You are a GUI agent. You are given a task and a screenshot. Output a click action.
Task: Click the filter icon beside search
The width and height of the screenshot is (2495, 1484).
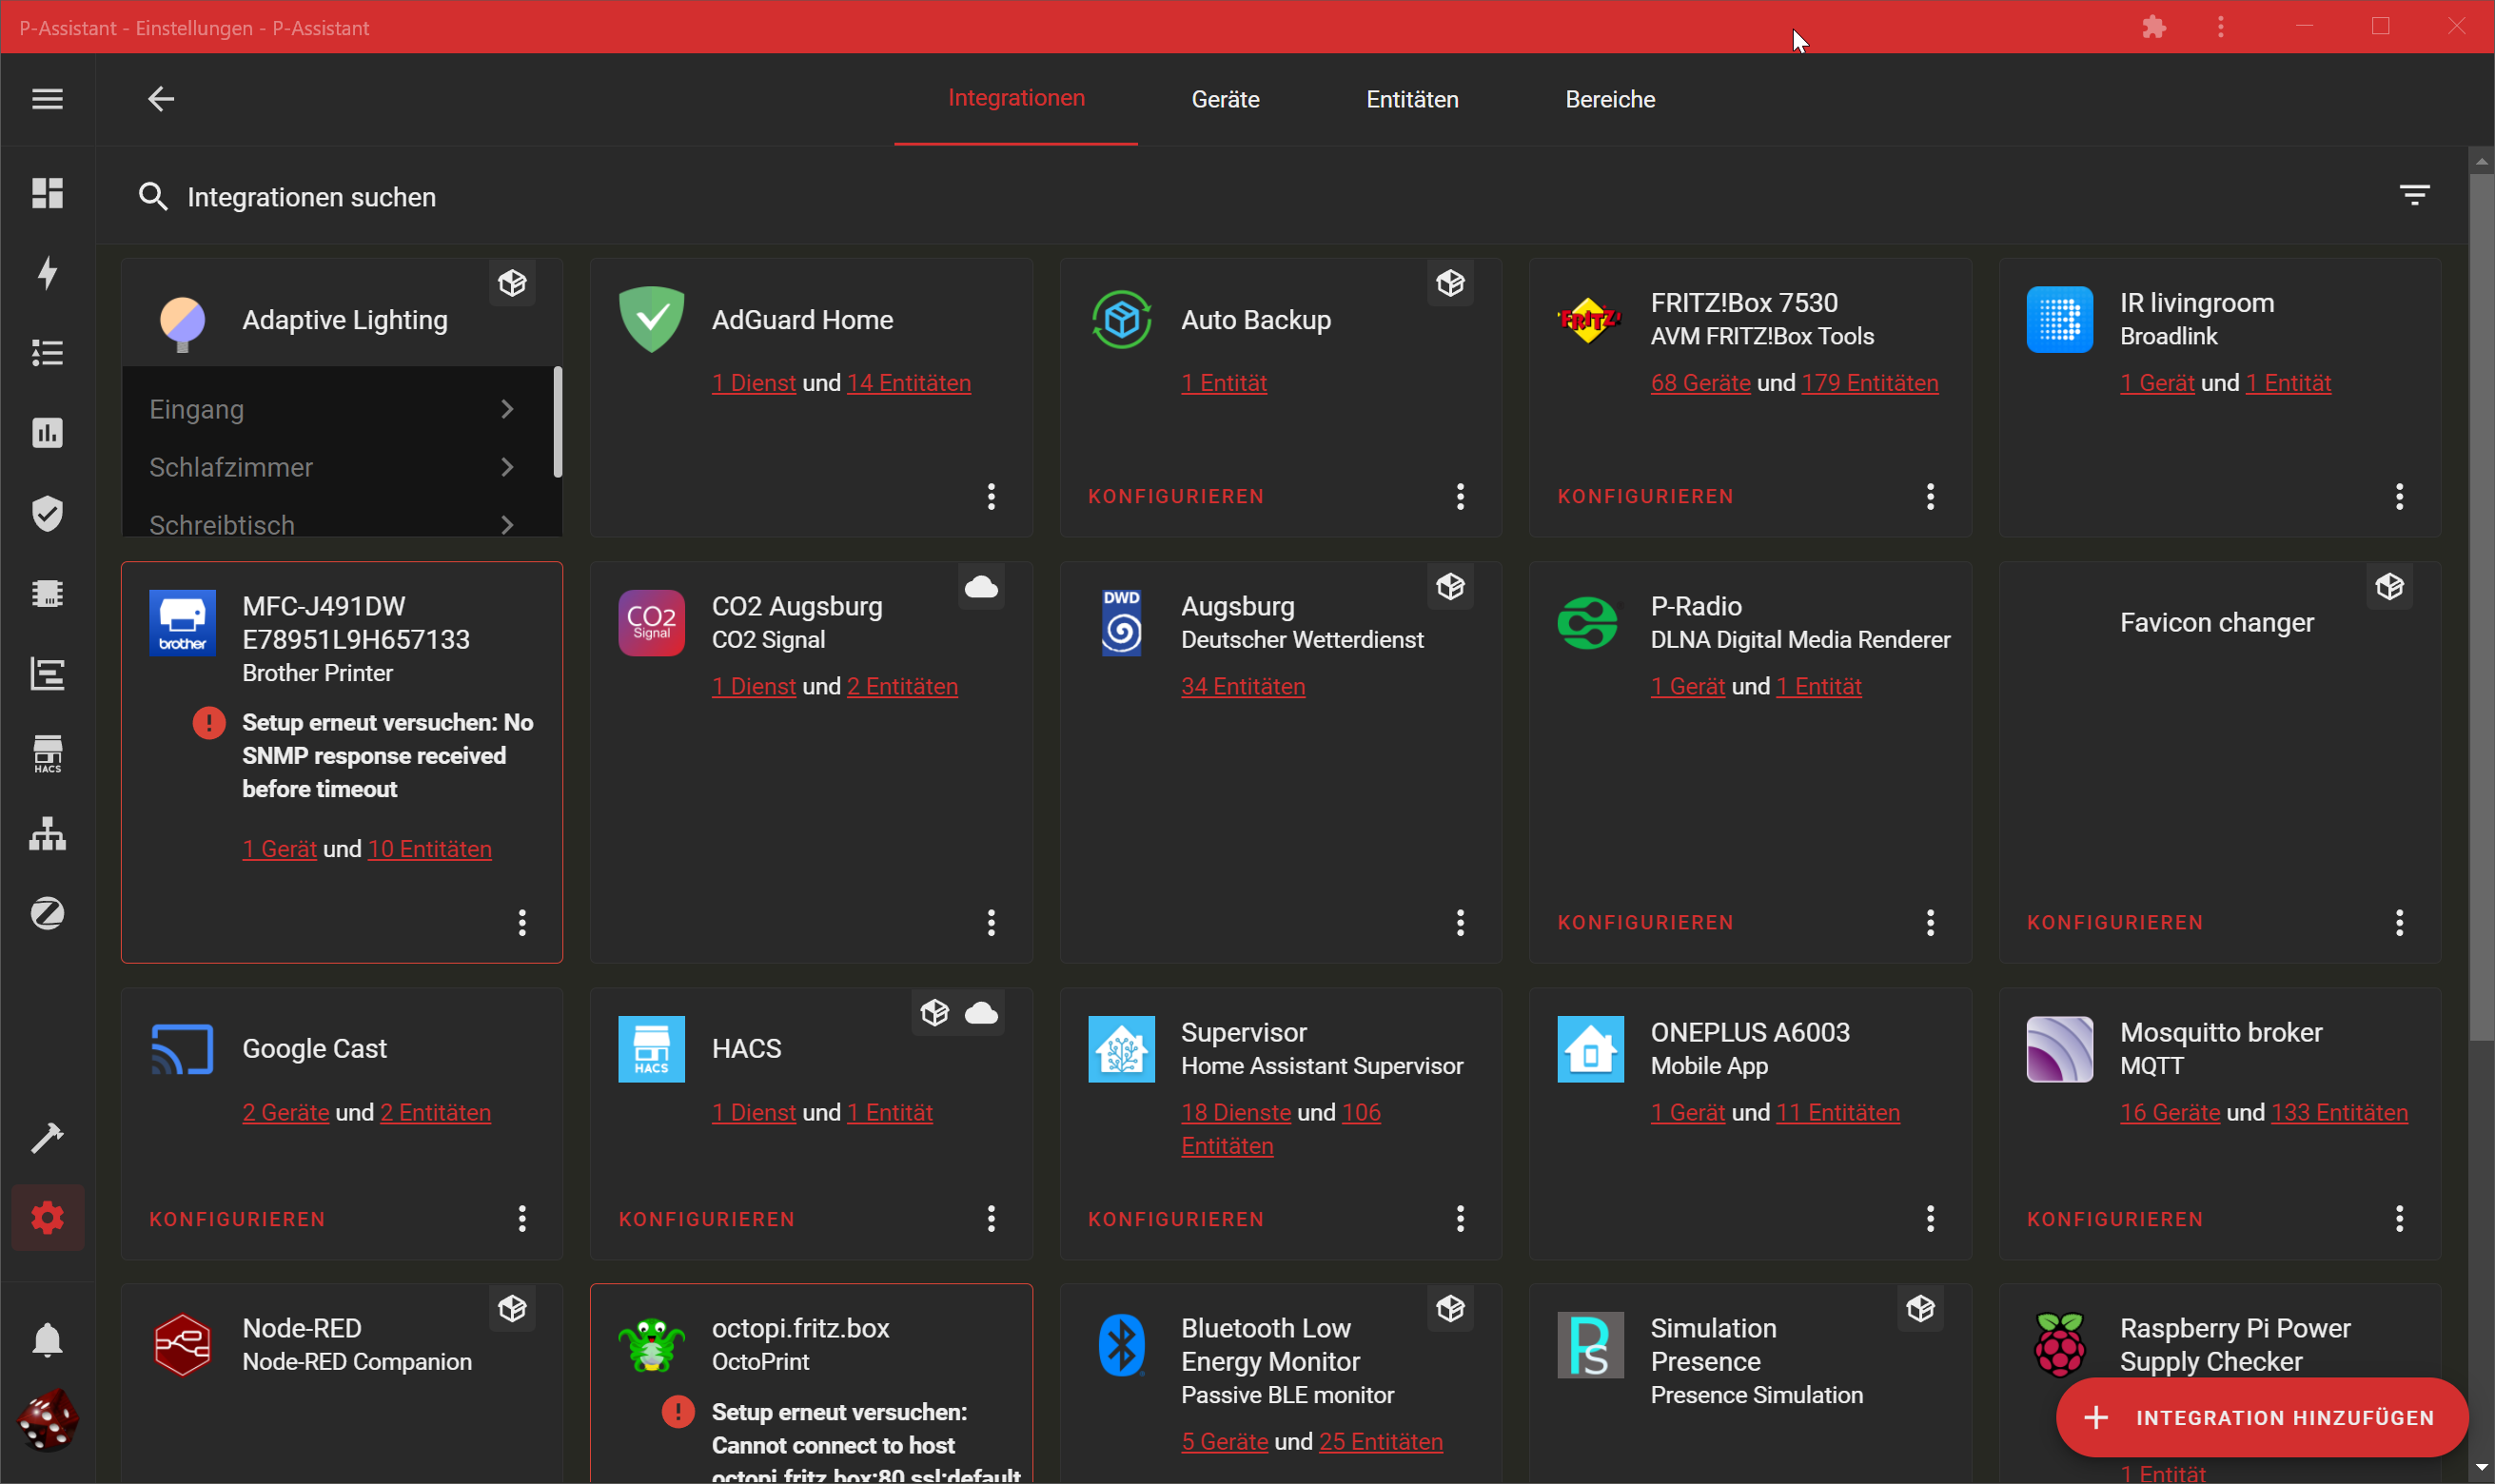click(2414, 195)
